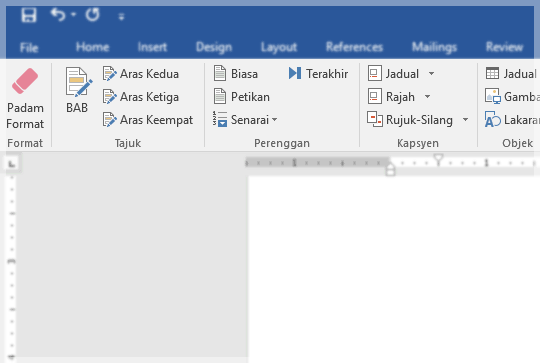Apply Aras Ketiga heading style

click(141, 97)
